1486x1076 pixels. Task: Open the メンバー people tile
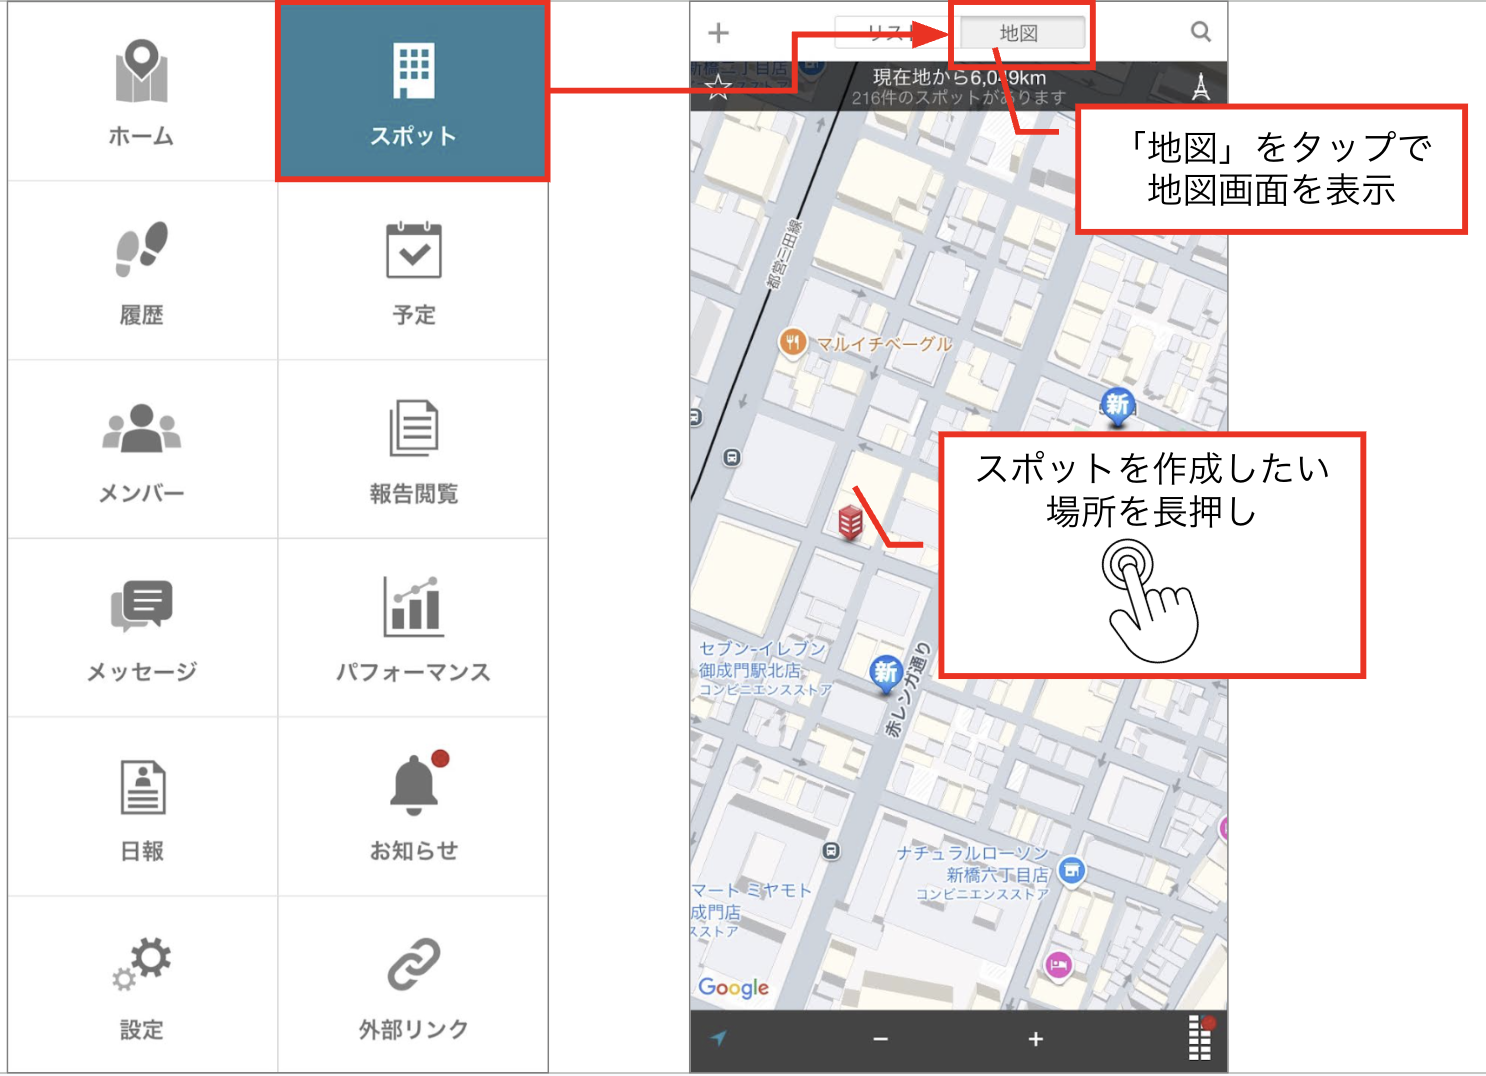(142, 450)
